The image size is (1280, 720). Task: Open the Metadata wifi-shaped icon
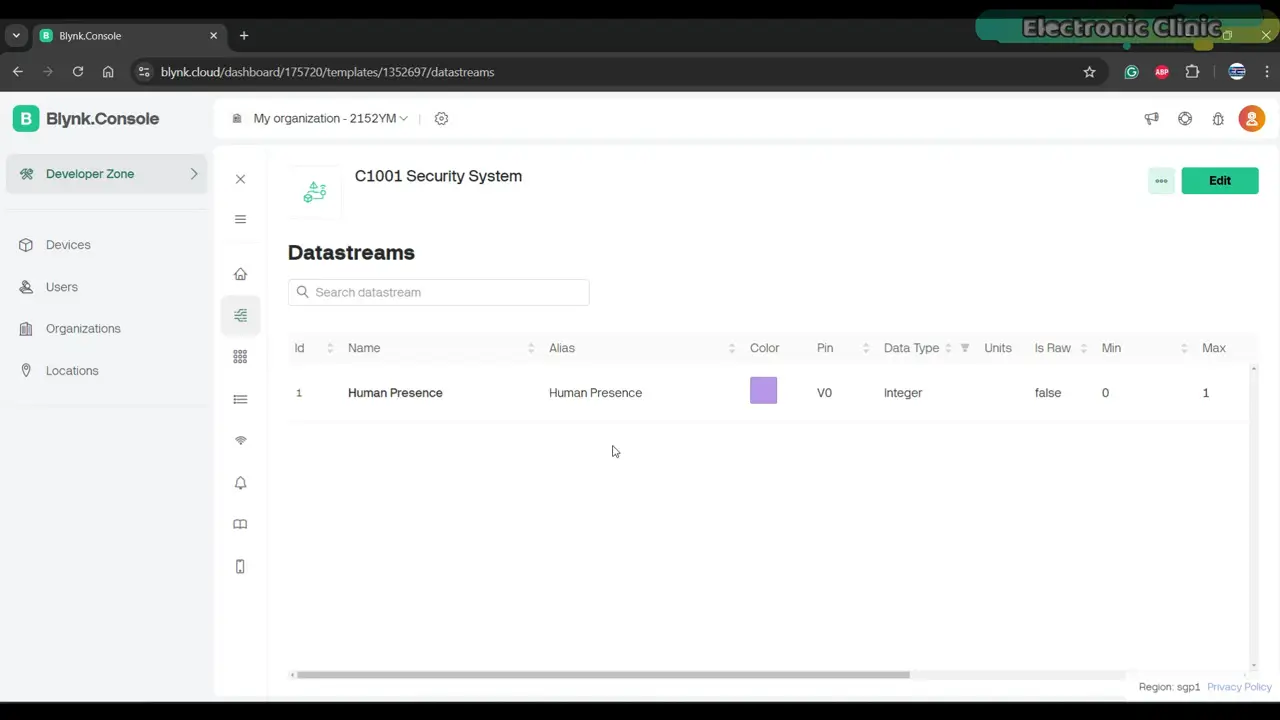click(240, 441)
